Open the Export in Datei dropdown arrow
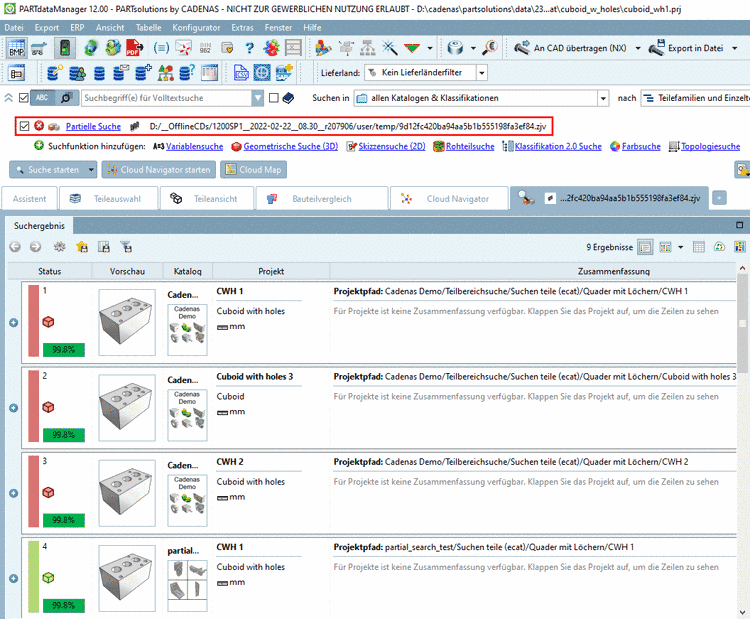Screen dimensions: 750x619 (x=735, y=48)
